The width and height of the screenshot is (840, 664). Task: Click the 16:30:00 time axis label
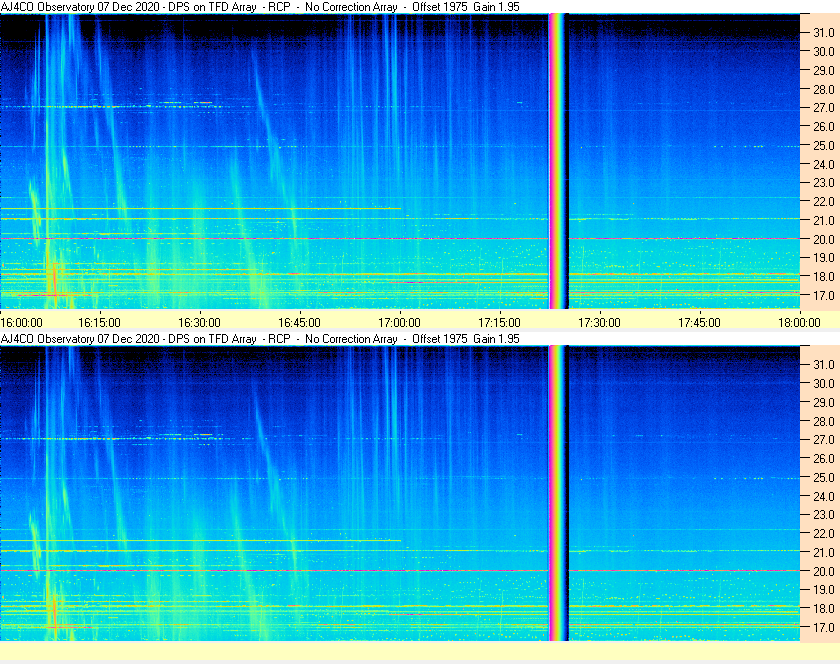pyautogui.click(x=199, y=323)
